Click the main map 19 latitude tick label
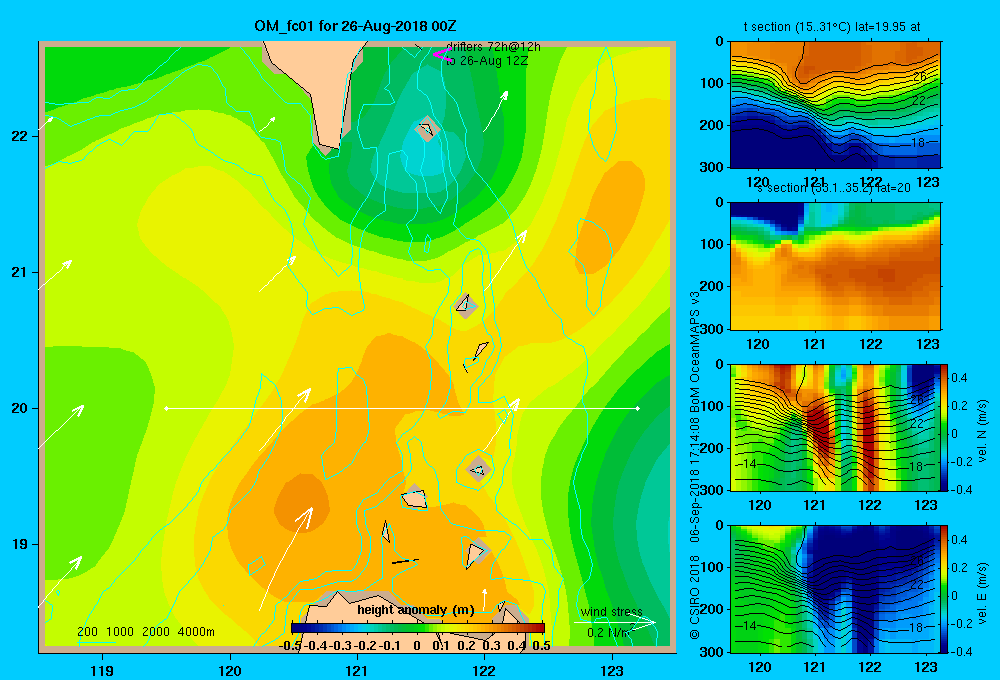The width and height of the screenshot is (1000, 680). click(19, 544)
